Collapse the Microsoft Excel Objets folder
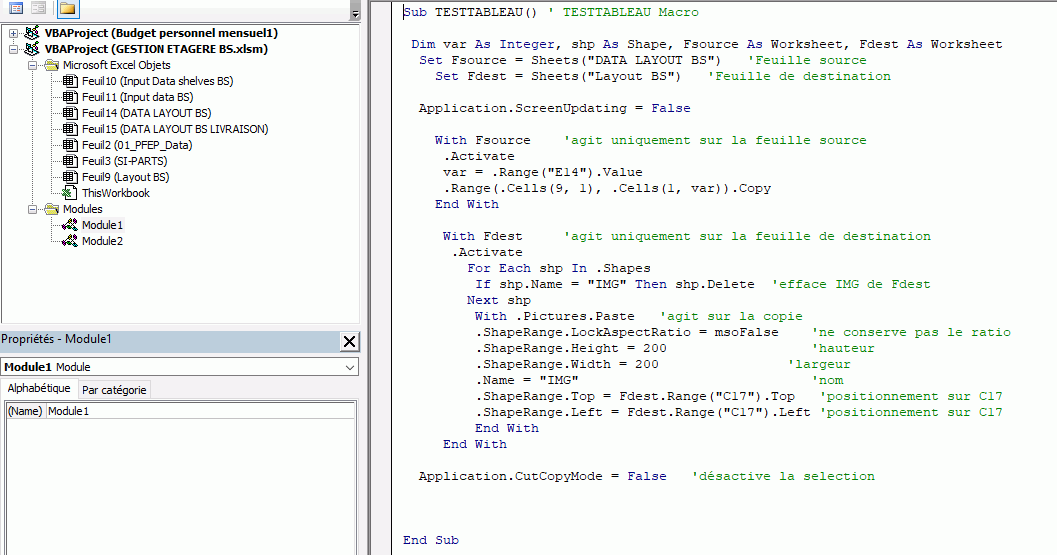This screenshot has width=1057, height=555. click(33, 65)
